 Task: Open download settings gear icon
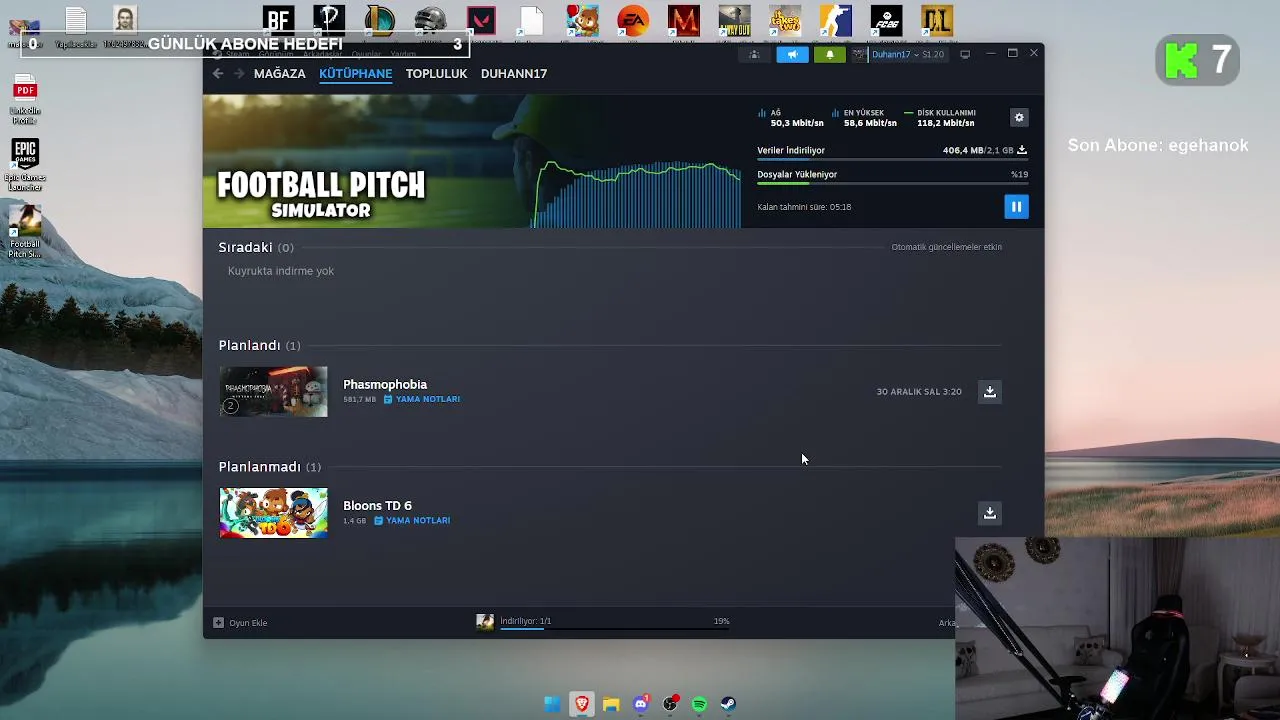click(1019, 118)
